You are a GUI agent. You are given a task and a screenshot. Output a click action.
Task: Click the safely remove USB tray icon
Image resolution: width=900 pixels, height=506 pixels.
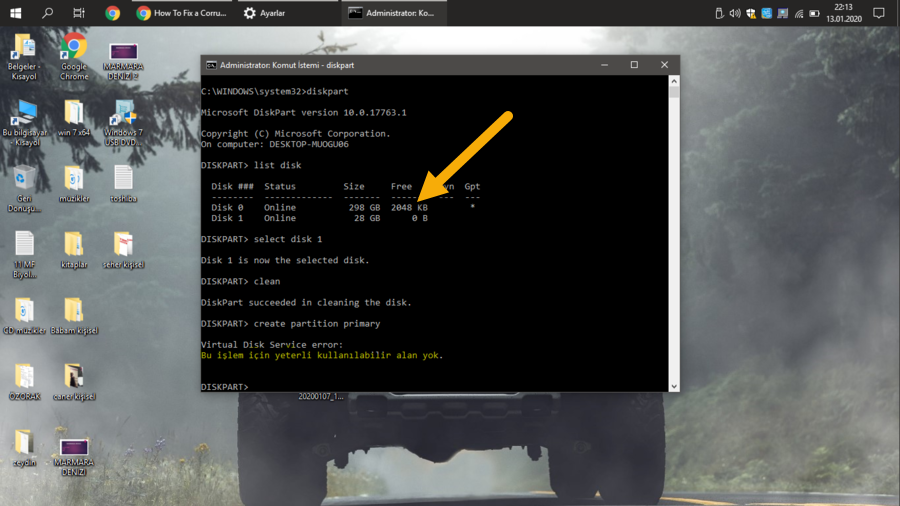coord(719,13)
